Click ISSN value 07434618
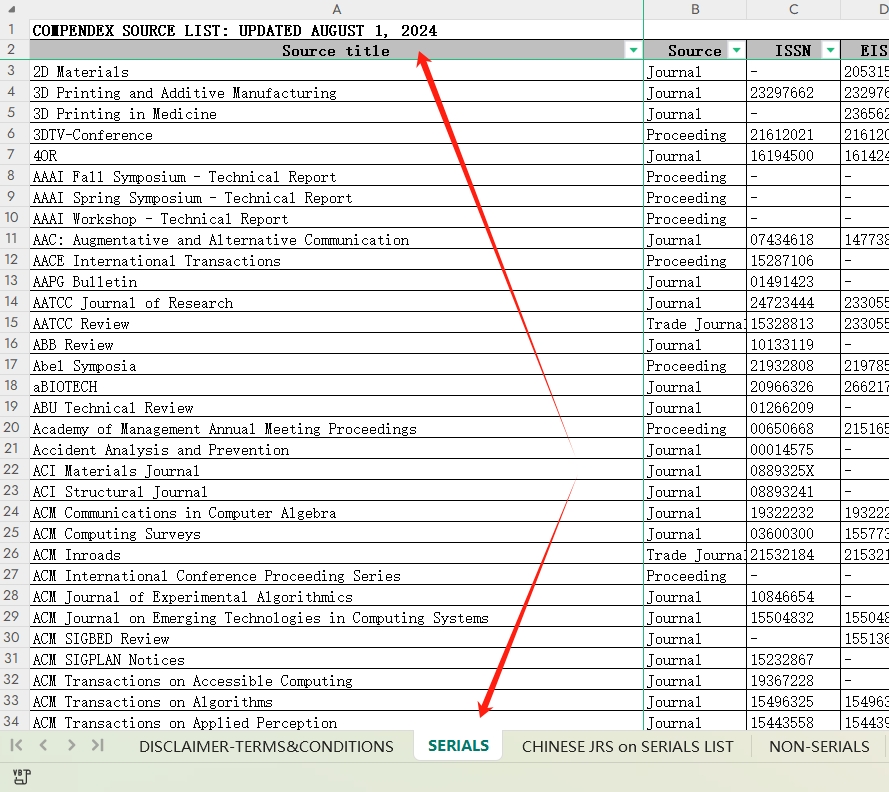 point(794,239)
